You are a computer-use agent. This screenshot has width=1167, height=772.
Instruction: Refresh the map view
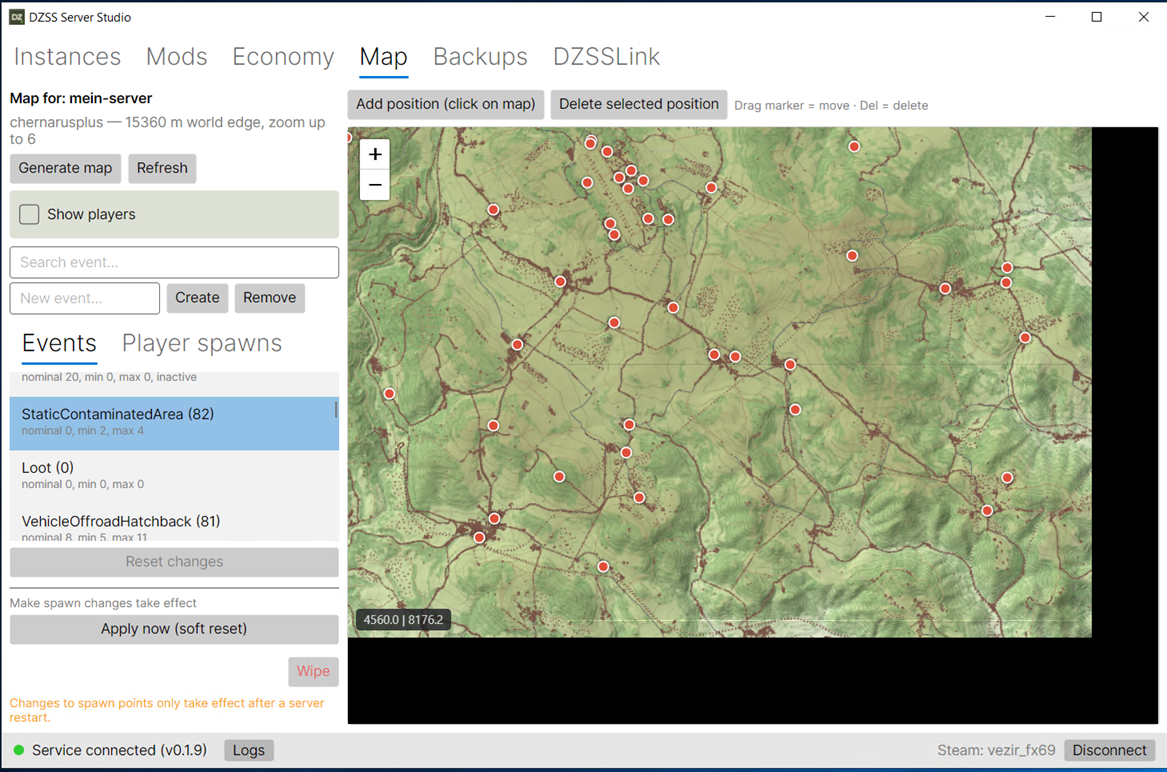coord(162,168)
